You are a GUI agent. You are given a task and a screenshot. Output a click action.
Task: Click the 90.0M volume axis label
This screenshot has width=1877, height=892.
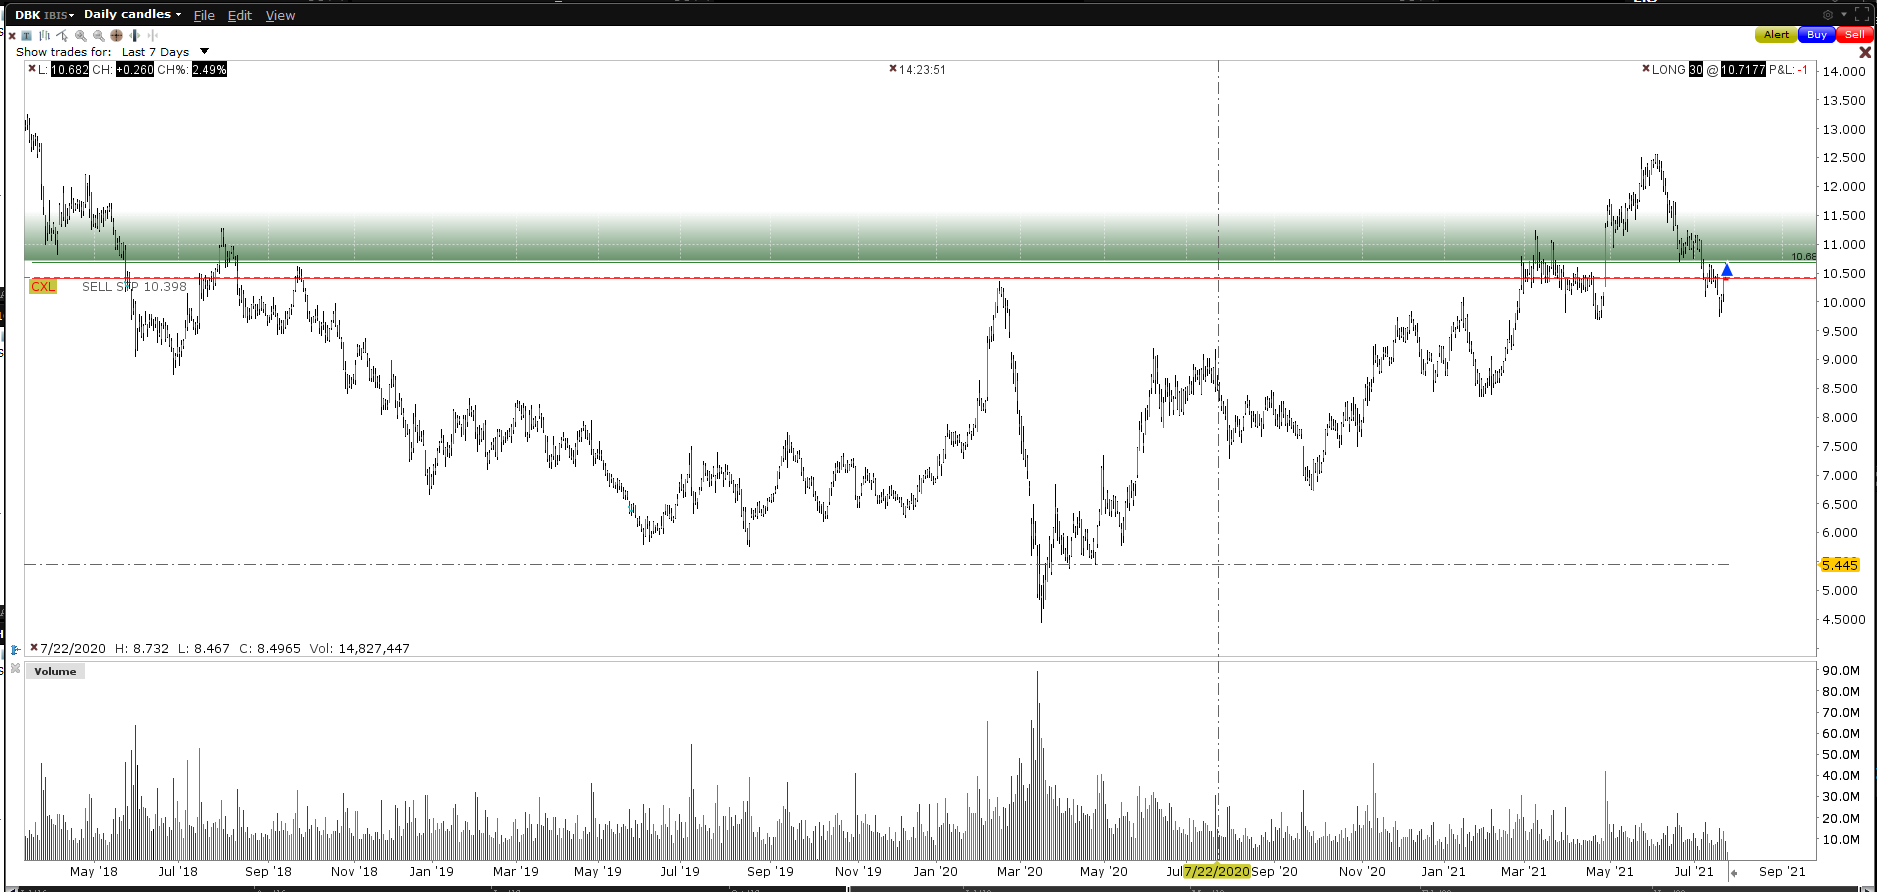coord(1841,671)
